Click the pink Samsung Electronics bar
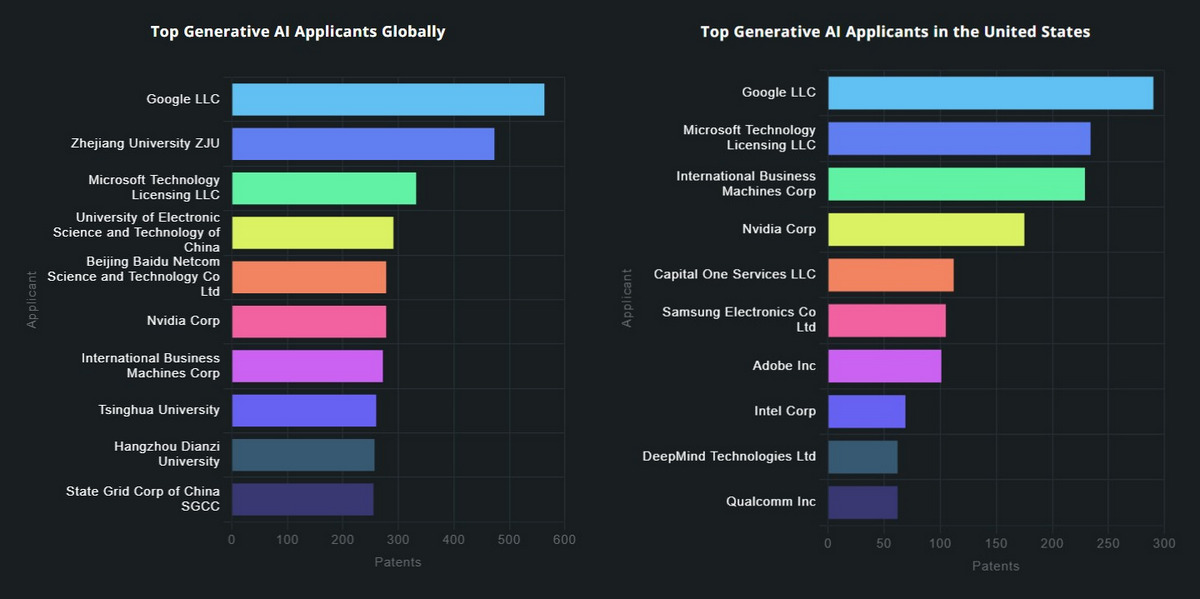Screen dimensions: 1200x599 click(886, 320)
